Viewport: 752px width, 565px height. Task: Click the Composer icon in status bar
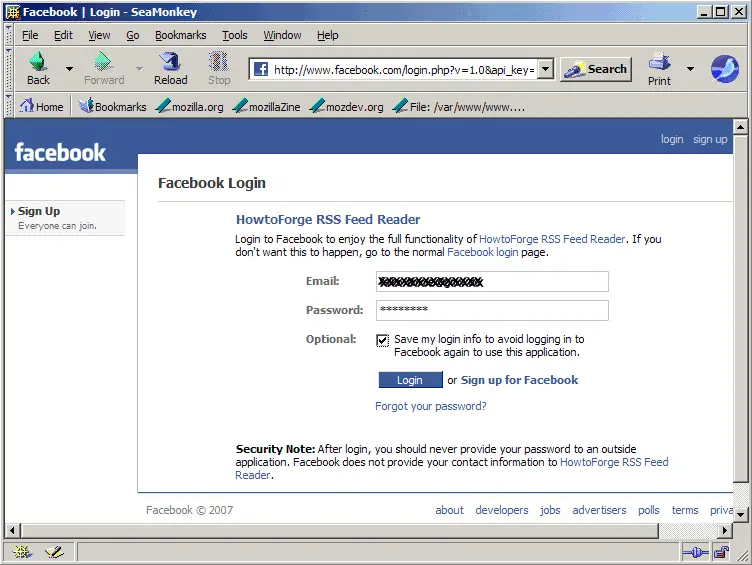[x=54, y=552]
